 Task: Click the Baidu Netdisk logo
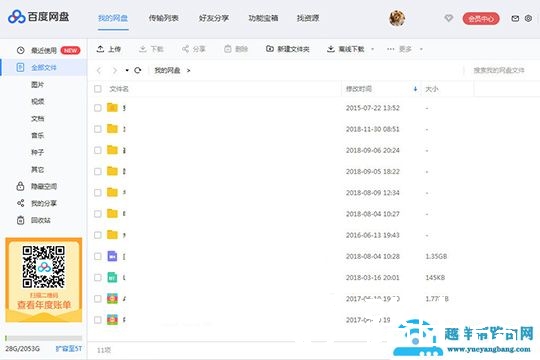pos(38,17)
